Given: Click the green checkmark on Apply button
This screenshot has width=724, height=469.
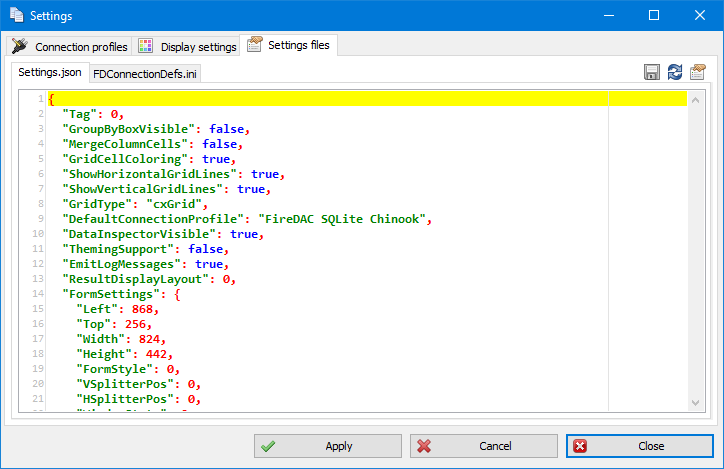Looking at the screenshot, I should tap(268, 446).
